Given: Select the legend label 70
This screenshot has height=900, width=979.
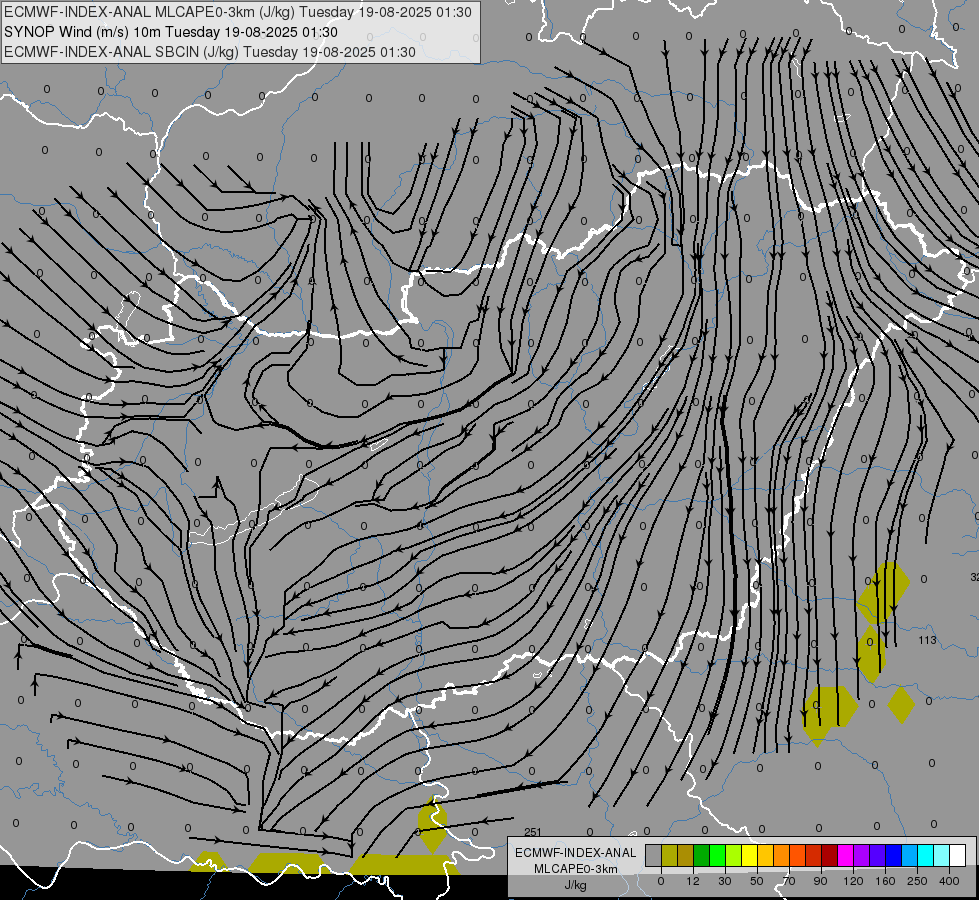Looking at the screenshot, I should point(789,881).
